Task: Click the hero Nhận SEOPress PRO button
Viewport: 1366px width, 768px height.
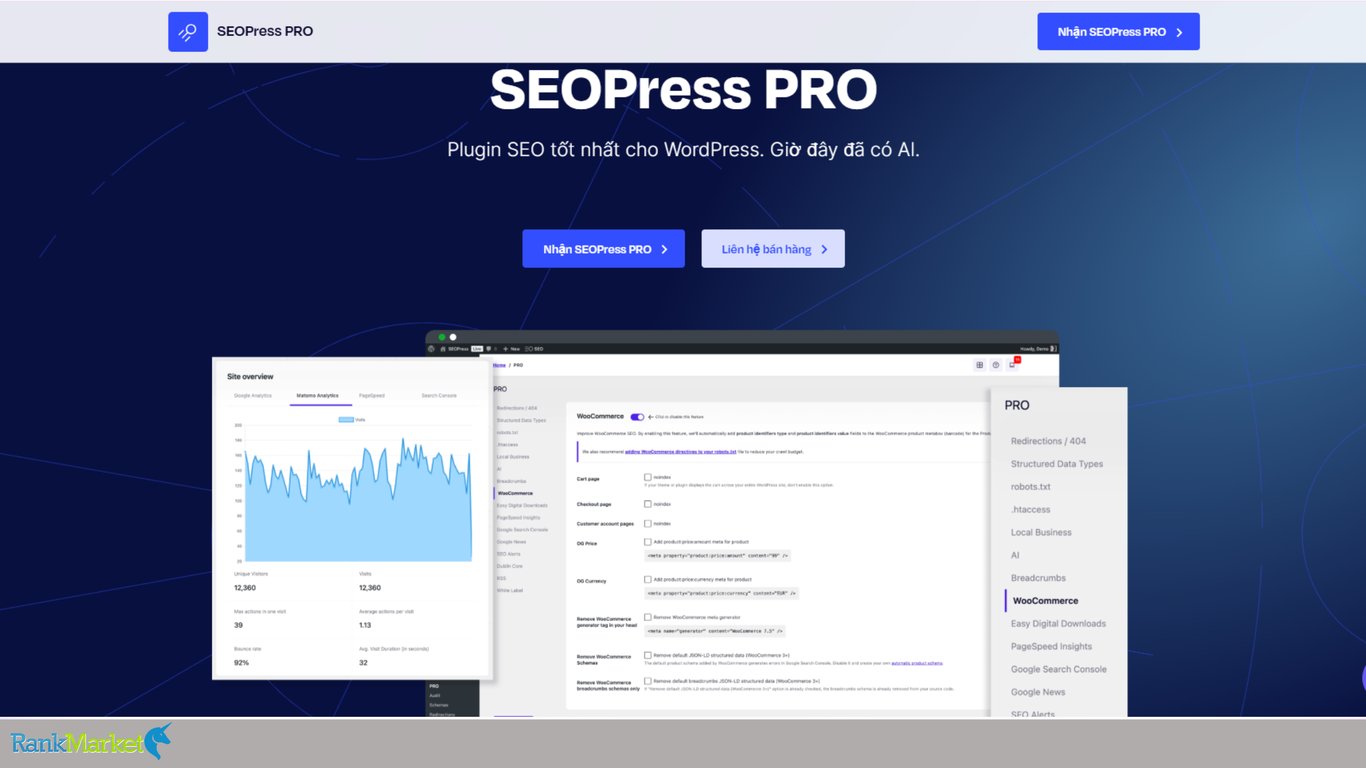Action: pos(603,249)
